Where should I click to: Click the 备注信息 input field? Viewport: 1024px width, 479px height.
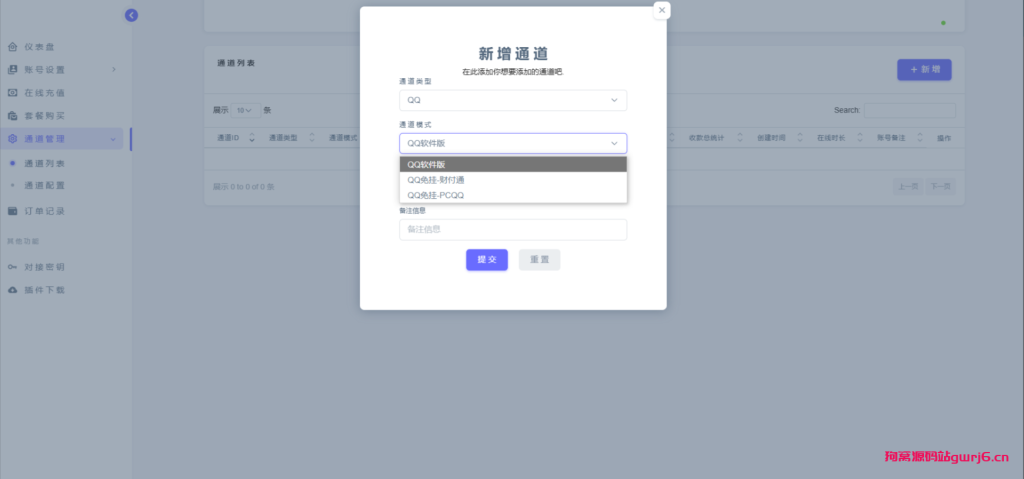[x=513, y=229]
